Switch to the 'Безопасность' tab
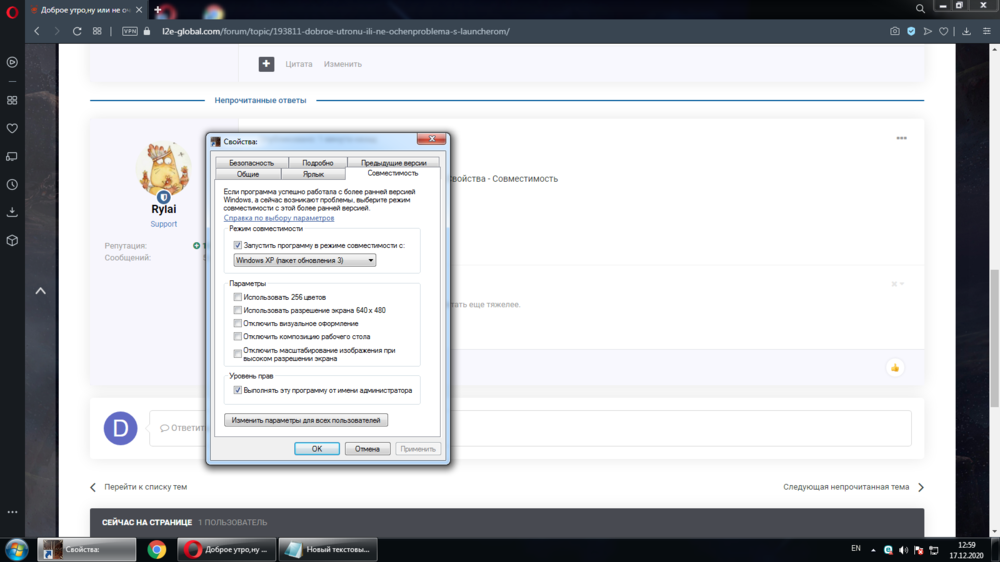 coord(251,162)
